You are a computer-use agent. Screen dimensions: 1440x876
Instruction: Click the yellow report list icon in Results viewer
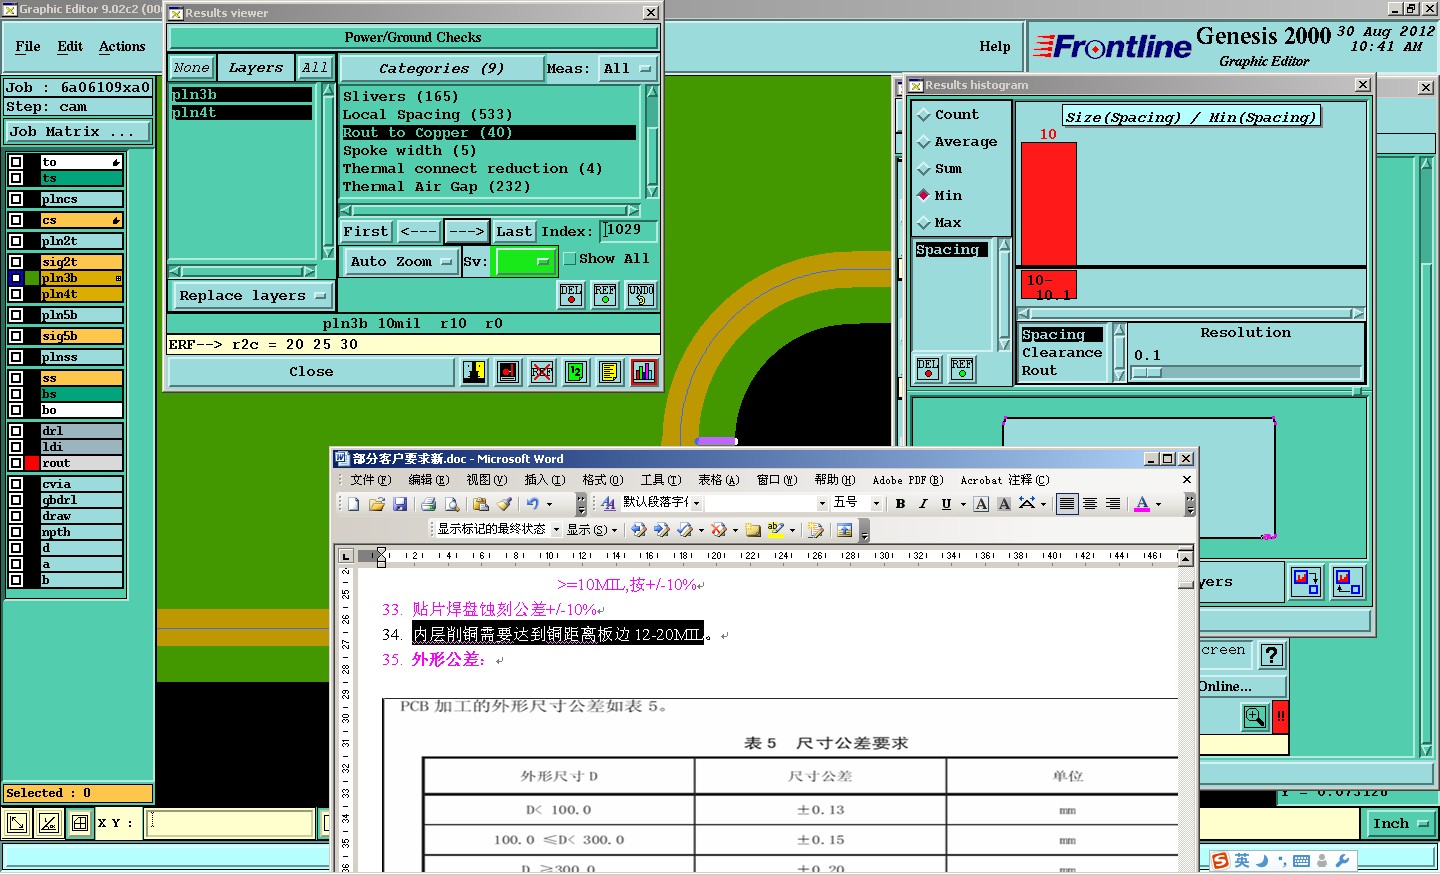click(609, 372)
